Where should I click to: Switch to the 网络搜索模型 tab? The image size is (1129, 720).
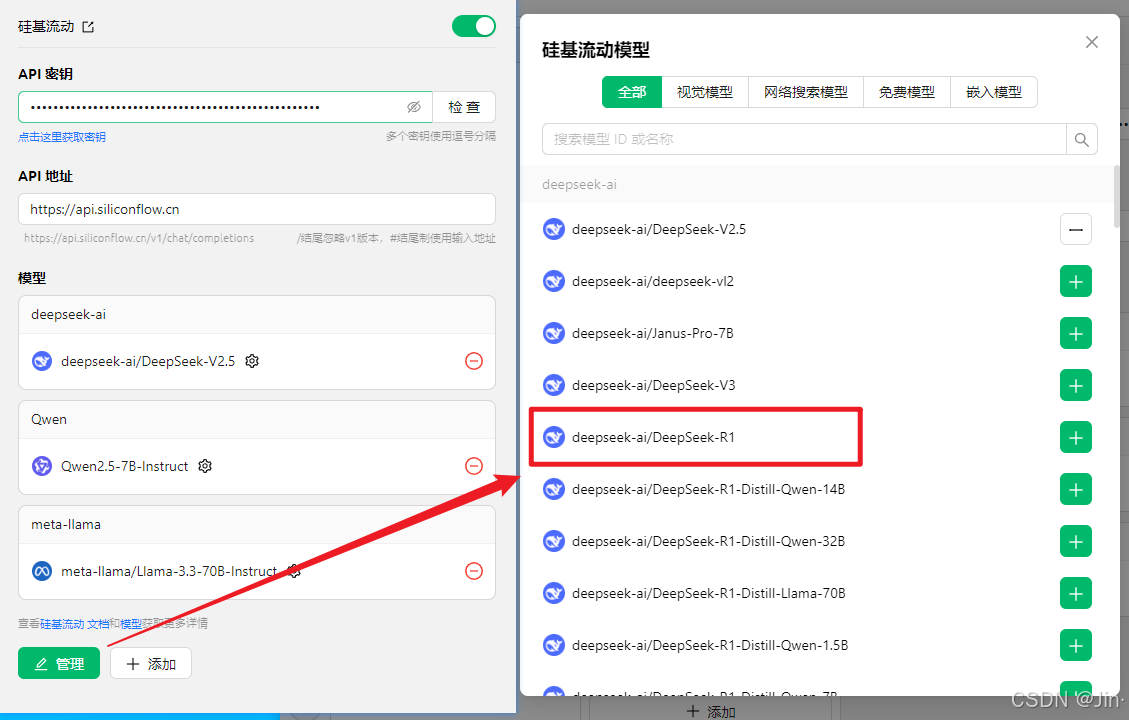(806, 92)
